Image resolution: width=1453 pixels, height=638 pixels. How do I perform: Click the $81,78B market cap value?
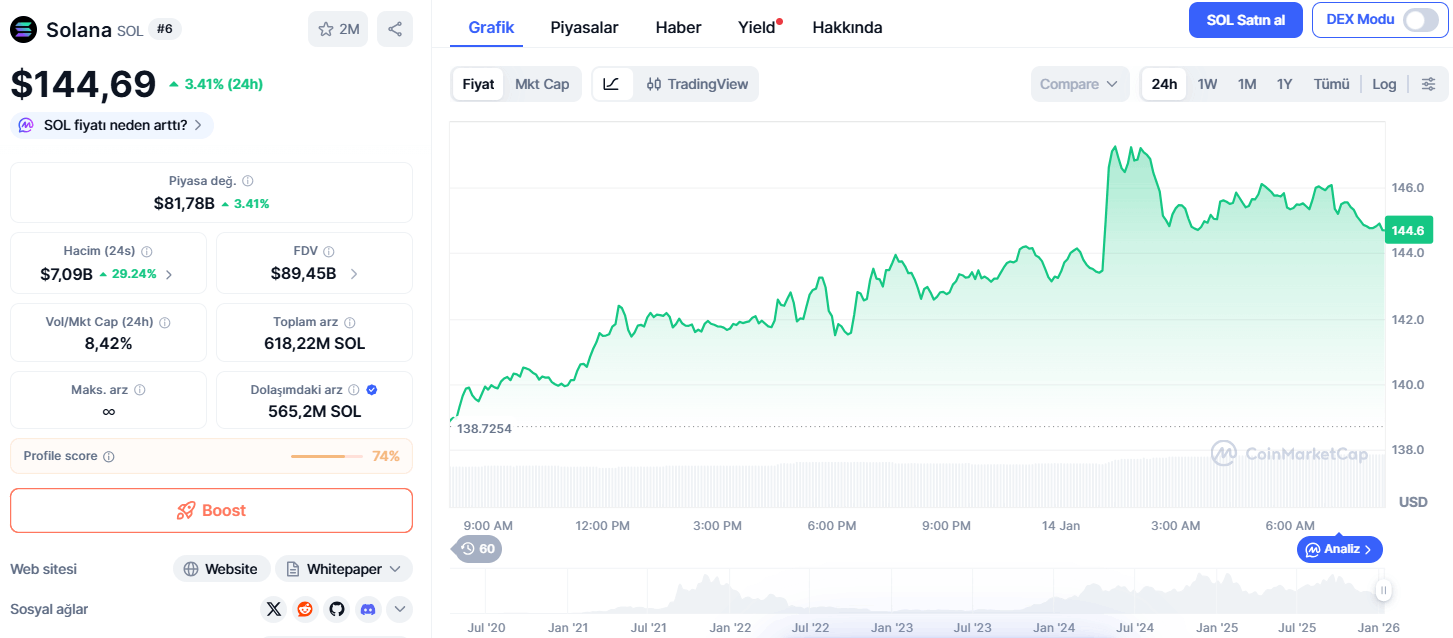[184, 203]
